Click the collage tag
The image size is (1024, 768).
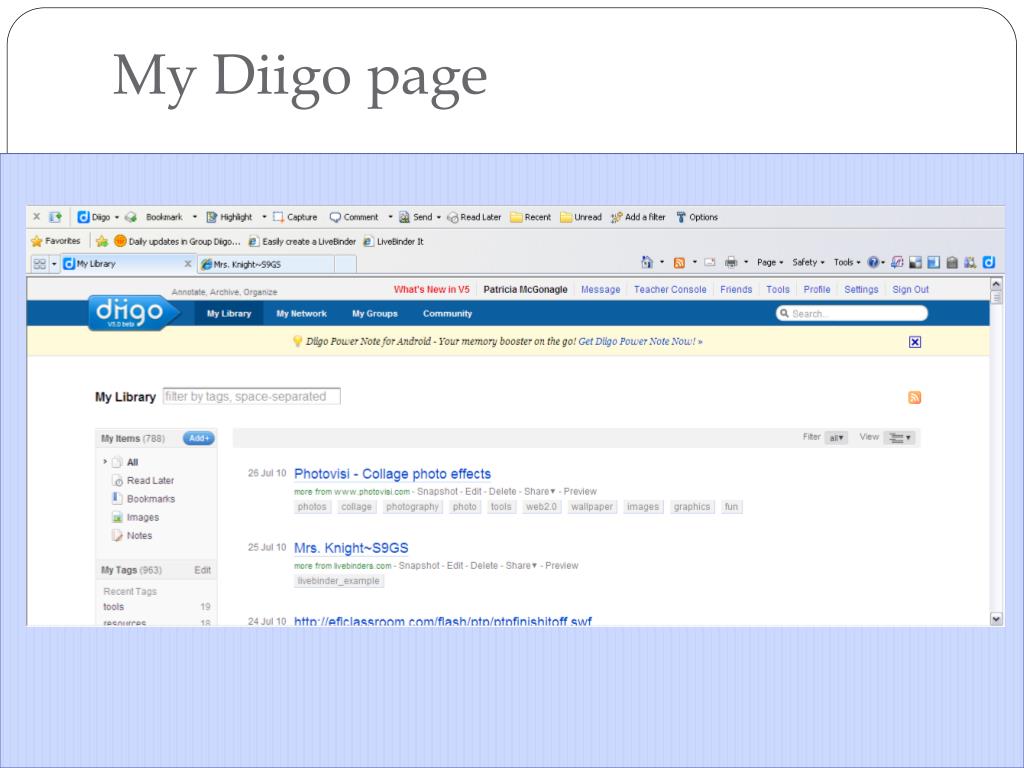(356, 507)
